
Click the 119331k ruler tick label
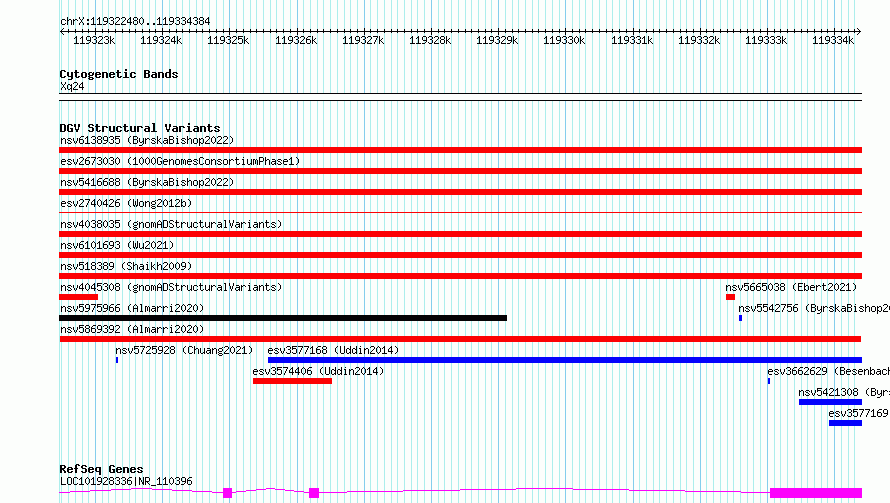pos(632,40)
